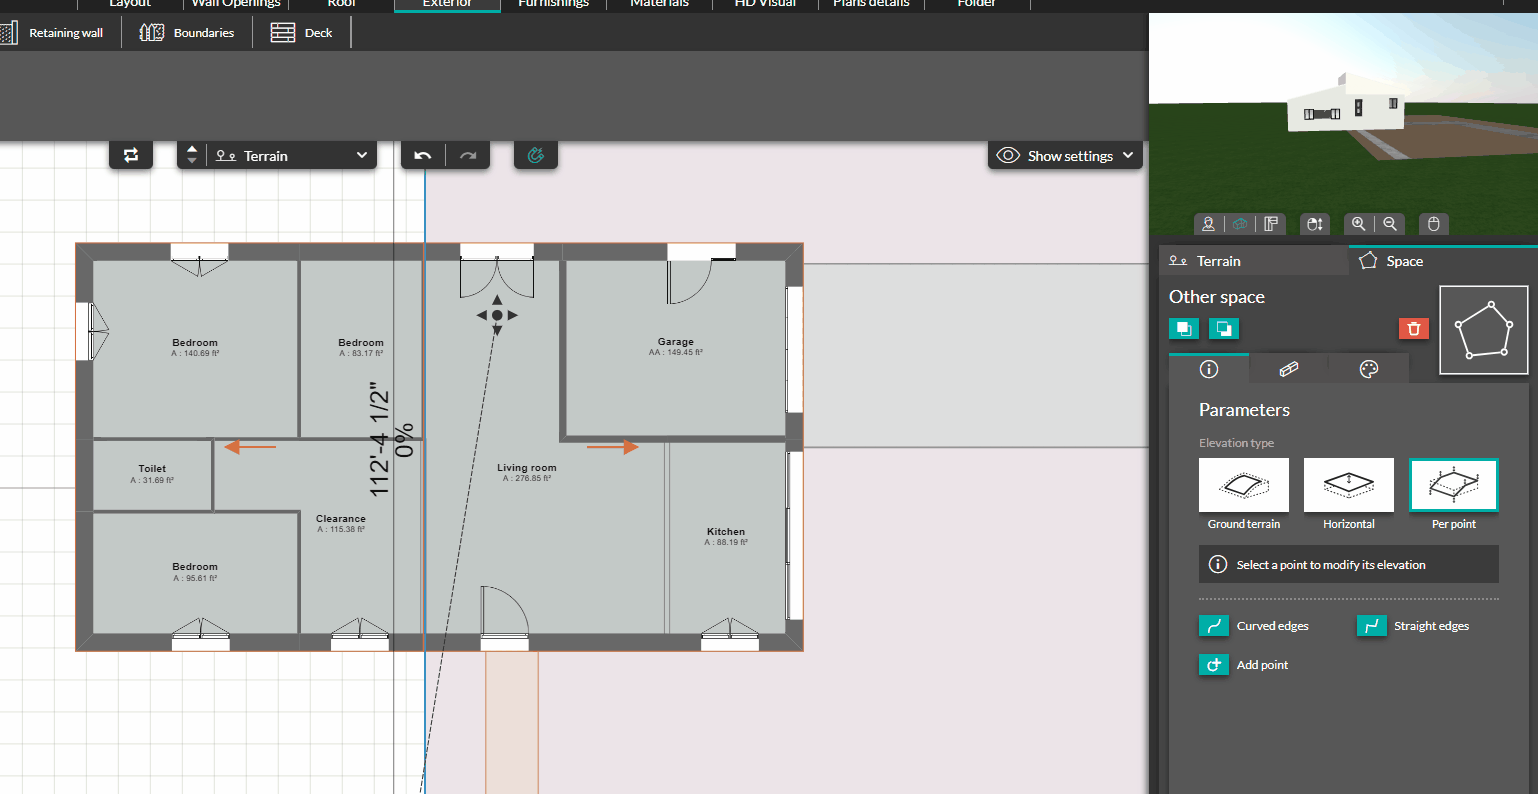This screenshot has width=1538, height=794.
Task: Expand the Show settings menu
Action: [1064, 155]
